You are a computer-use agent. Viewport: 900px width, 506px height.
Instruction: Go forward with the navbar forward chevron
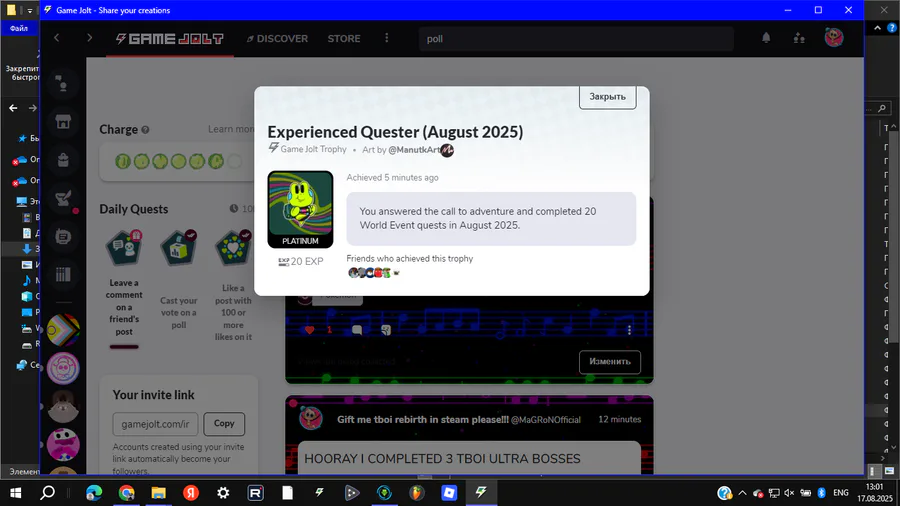(90, 38)
